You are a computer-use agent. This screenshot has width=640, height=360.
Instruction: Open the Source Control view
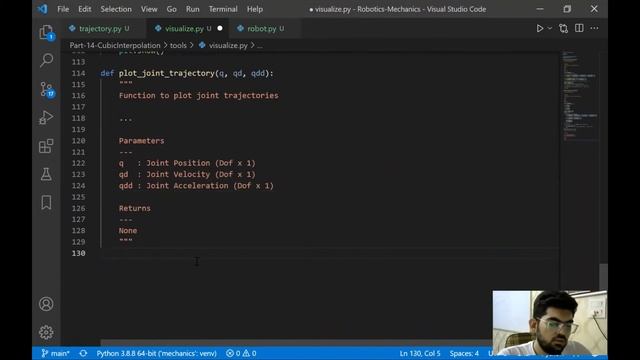tap(47, 89)
